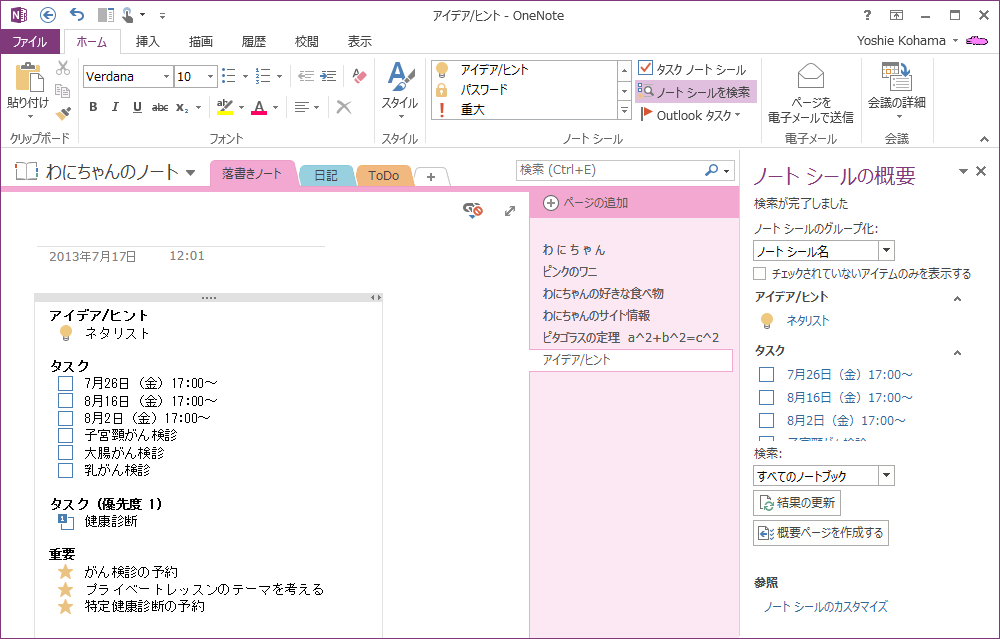Open the ノート シールのカスタマイズ link
Screen dimensions: 1000x639
point(826,606)
